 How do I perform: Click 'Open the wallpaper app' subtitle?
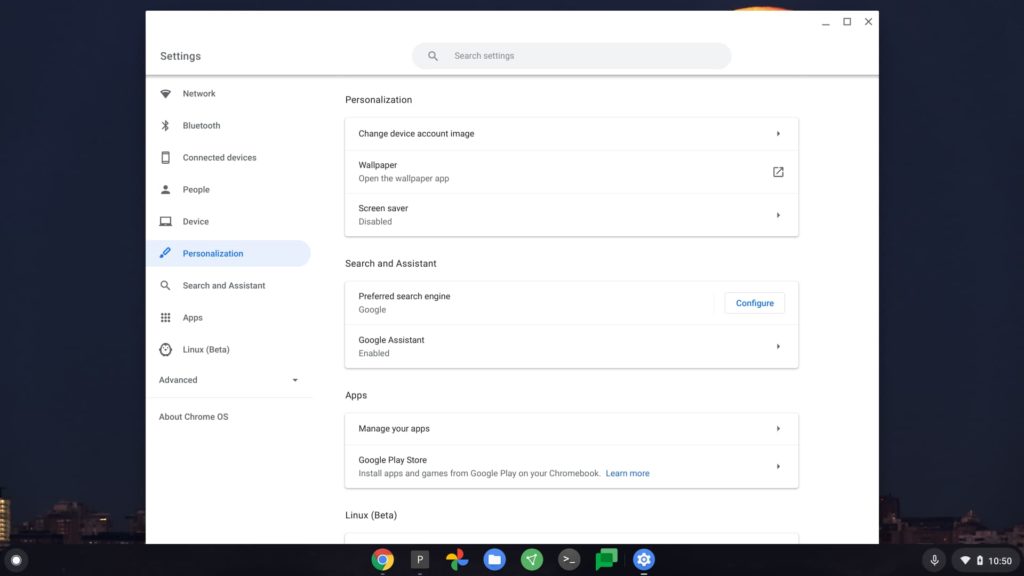(404, 178)
